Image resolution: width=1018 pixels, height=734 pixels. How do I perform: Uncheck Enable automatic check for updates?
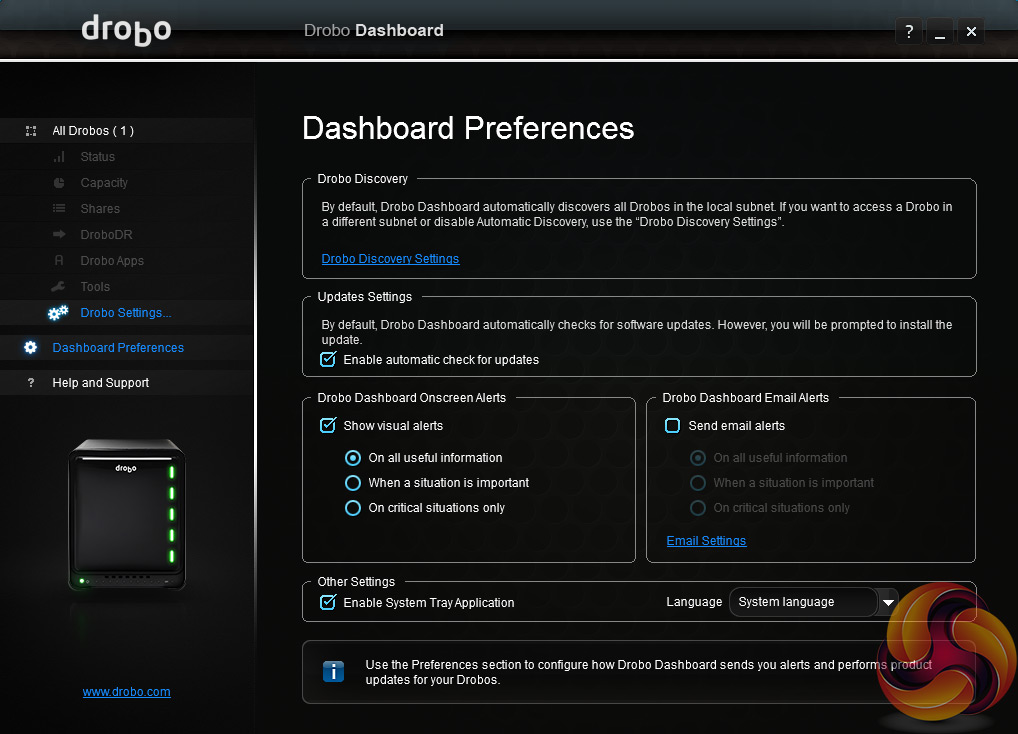pyautogui.click(x=327, y=359)
